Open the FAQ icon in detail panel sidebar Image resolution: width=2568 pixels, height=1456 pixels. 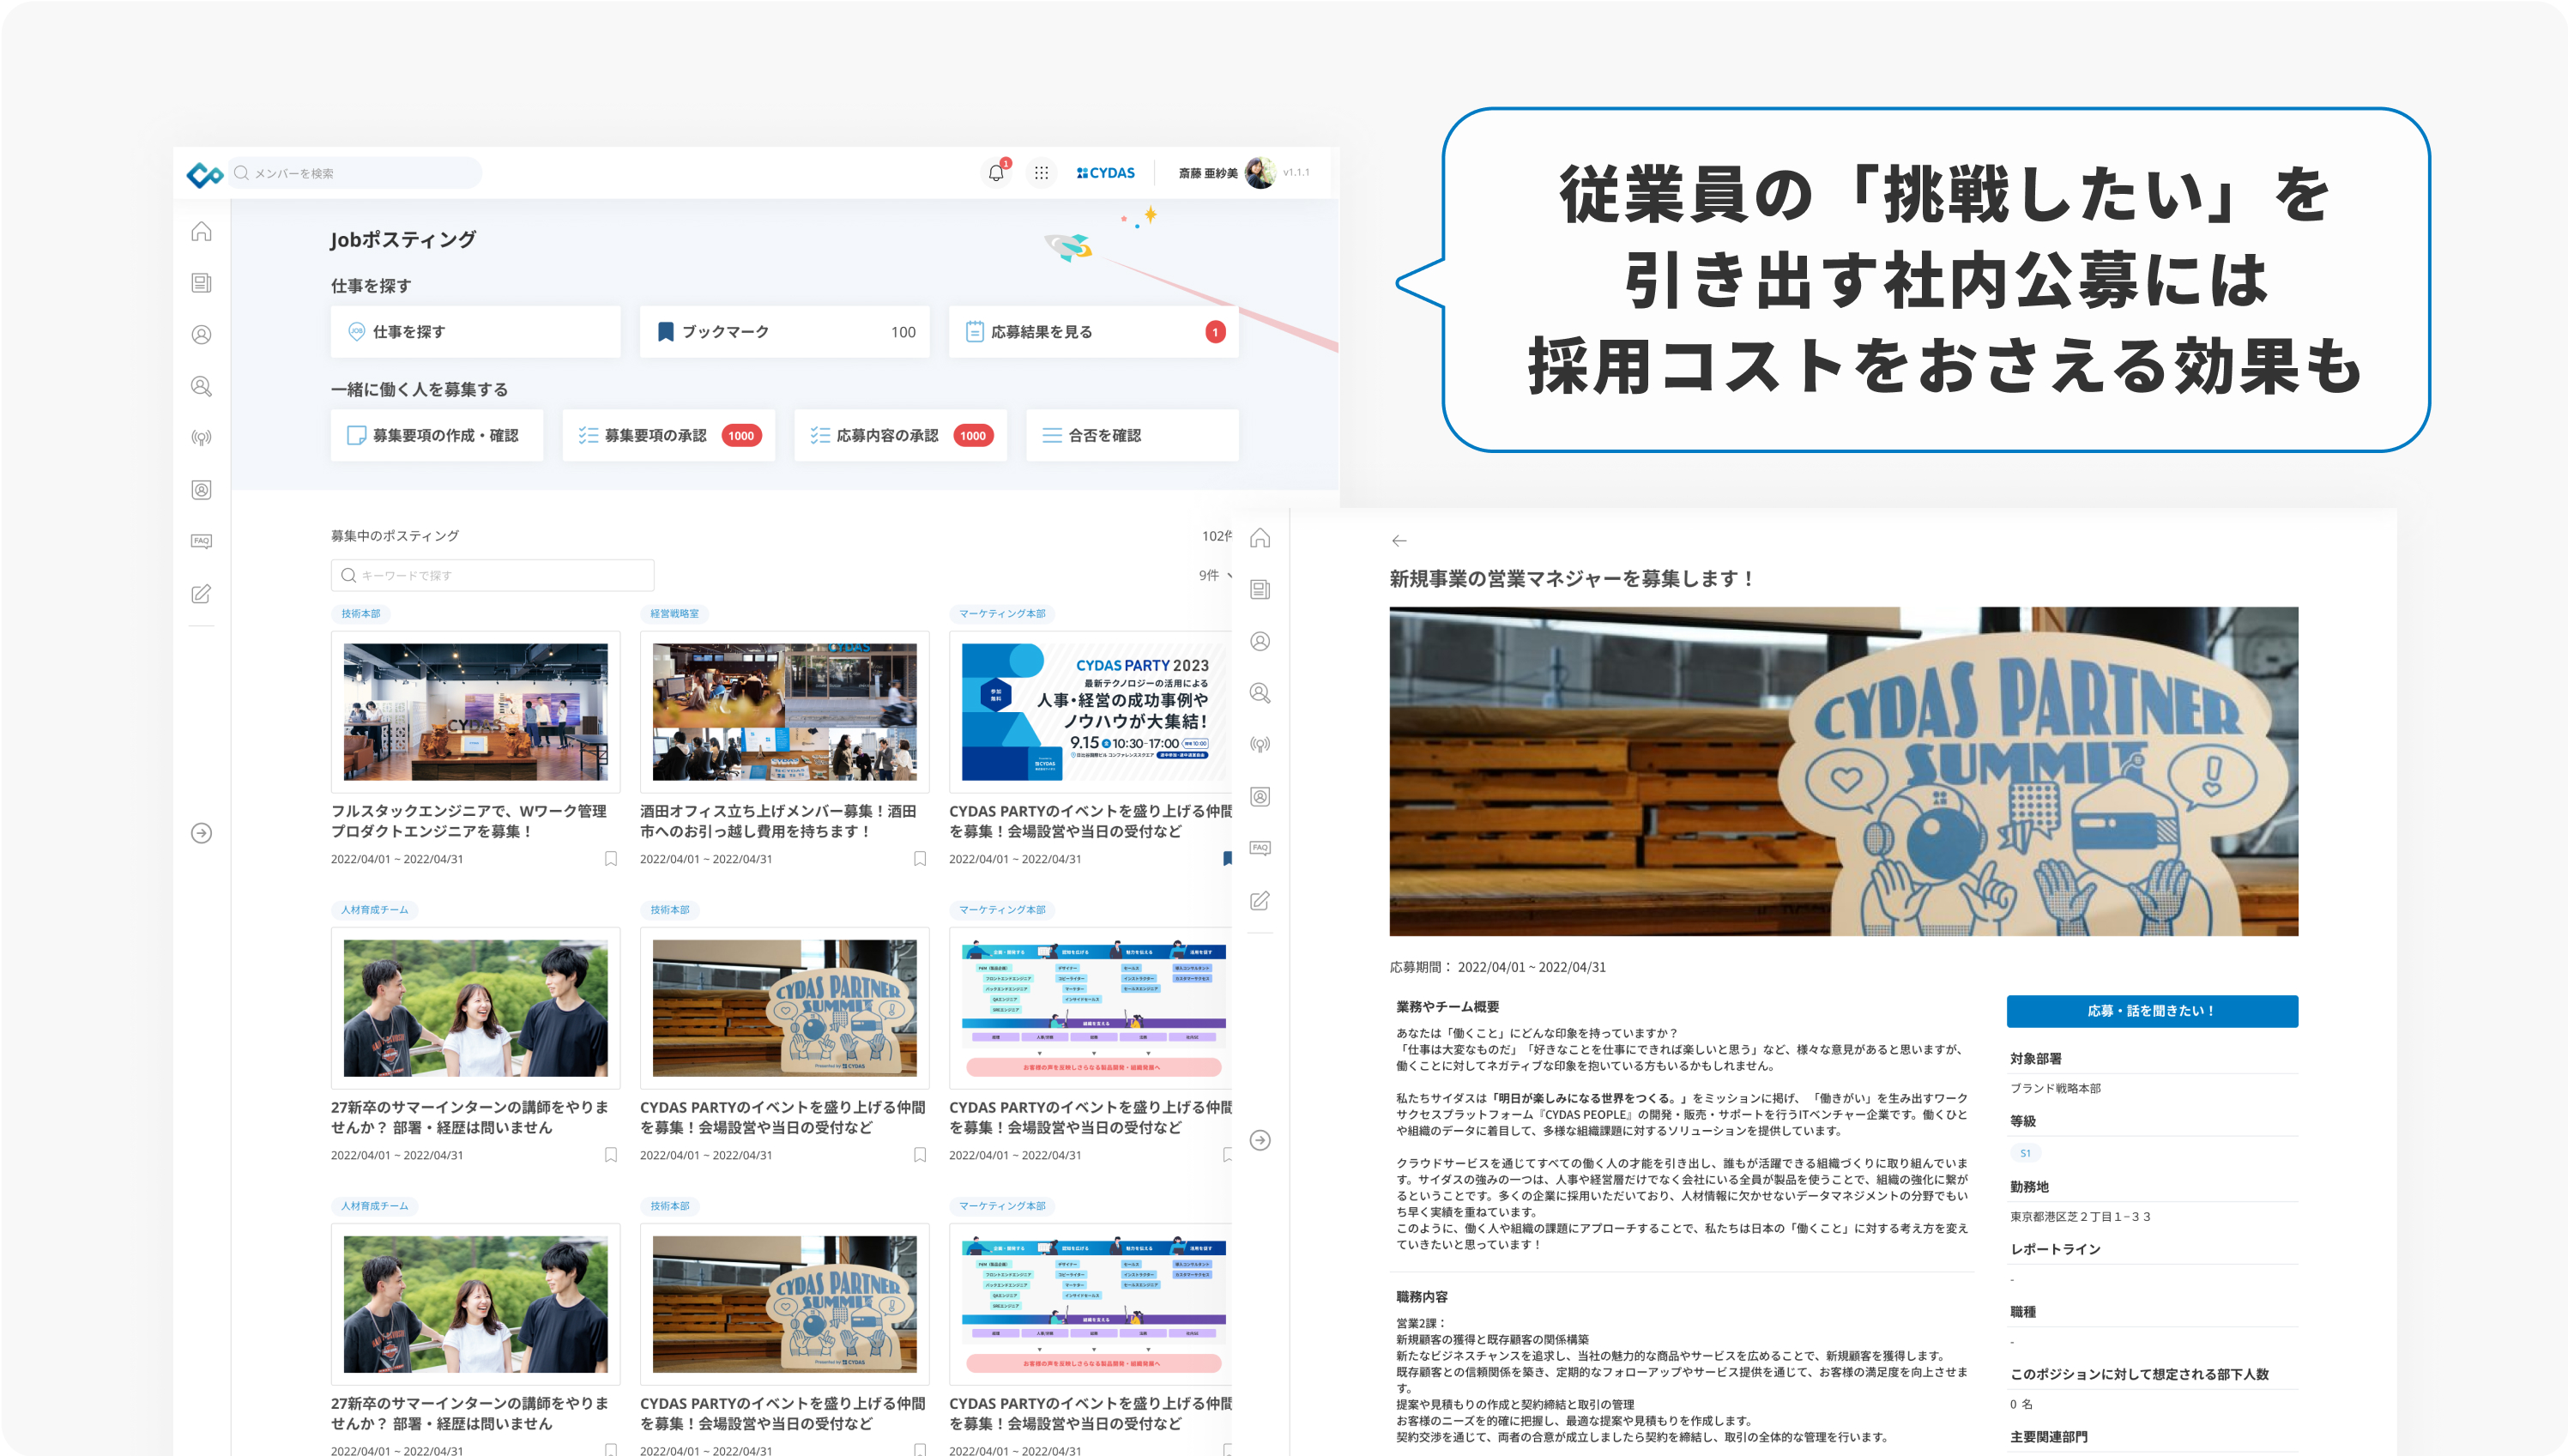1260,848
